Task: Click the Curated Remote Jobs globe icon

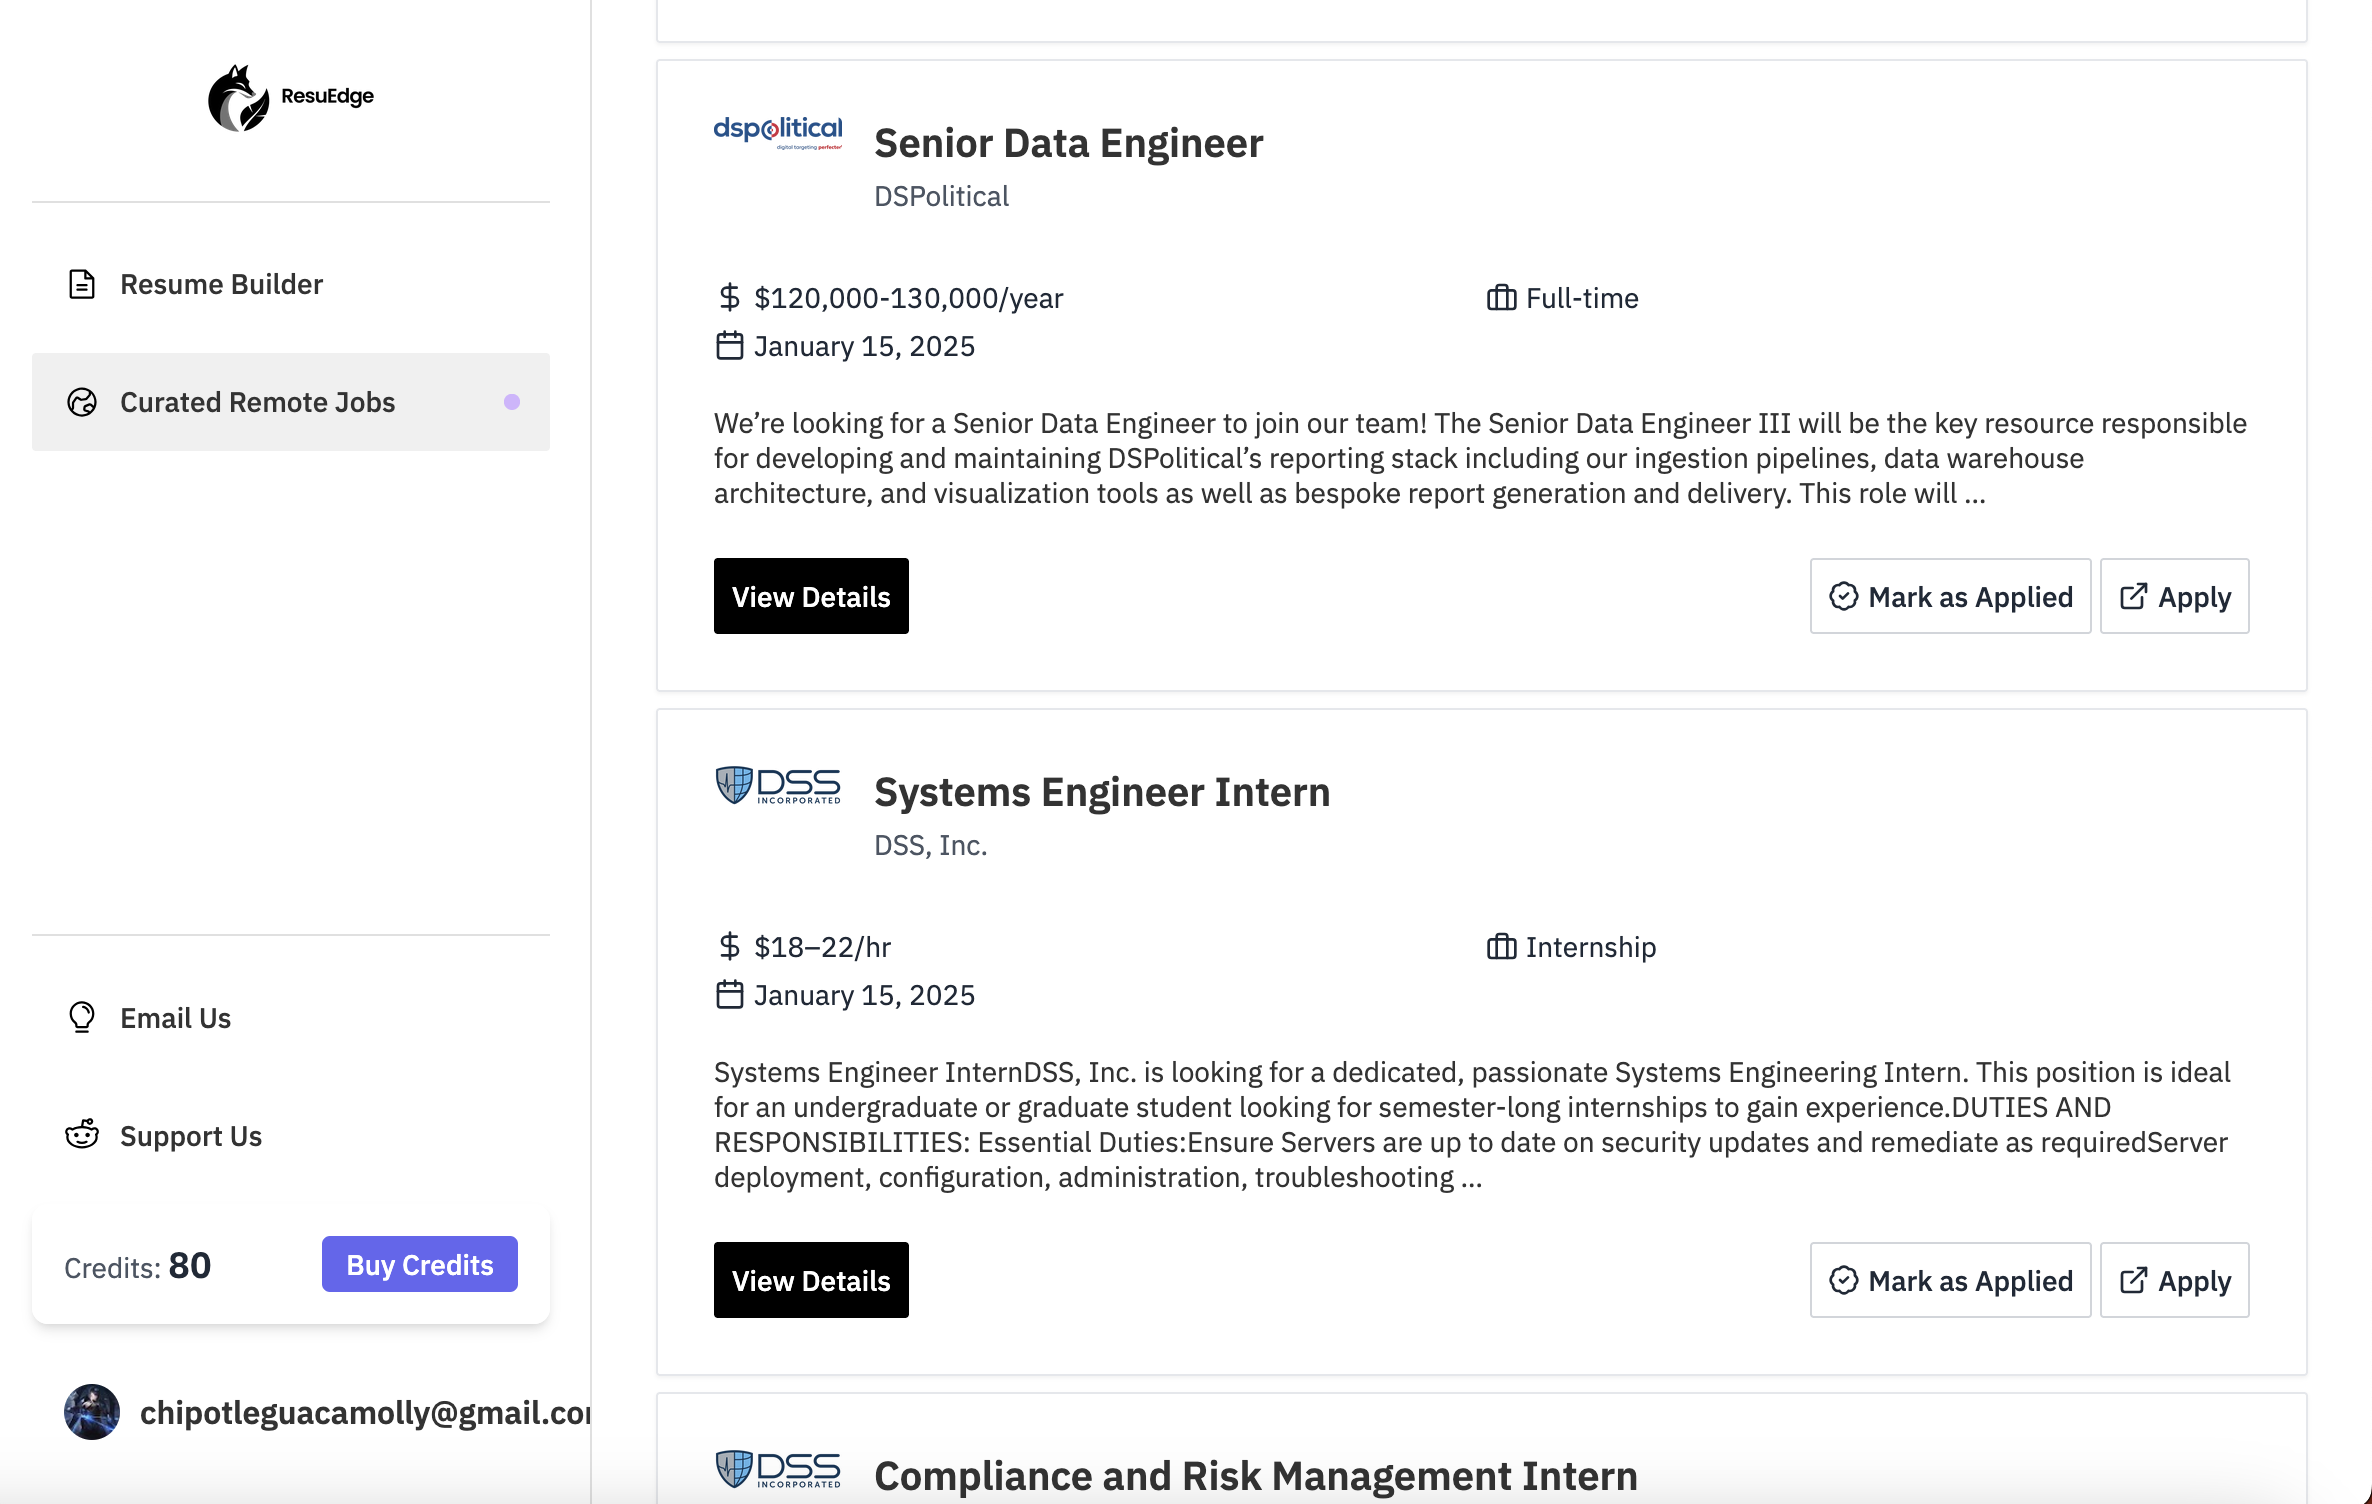Action: 82,402
